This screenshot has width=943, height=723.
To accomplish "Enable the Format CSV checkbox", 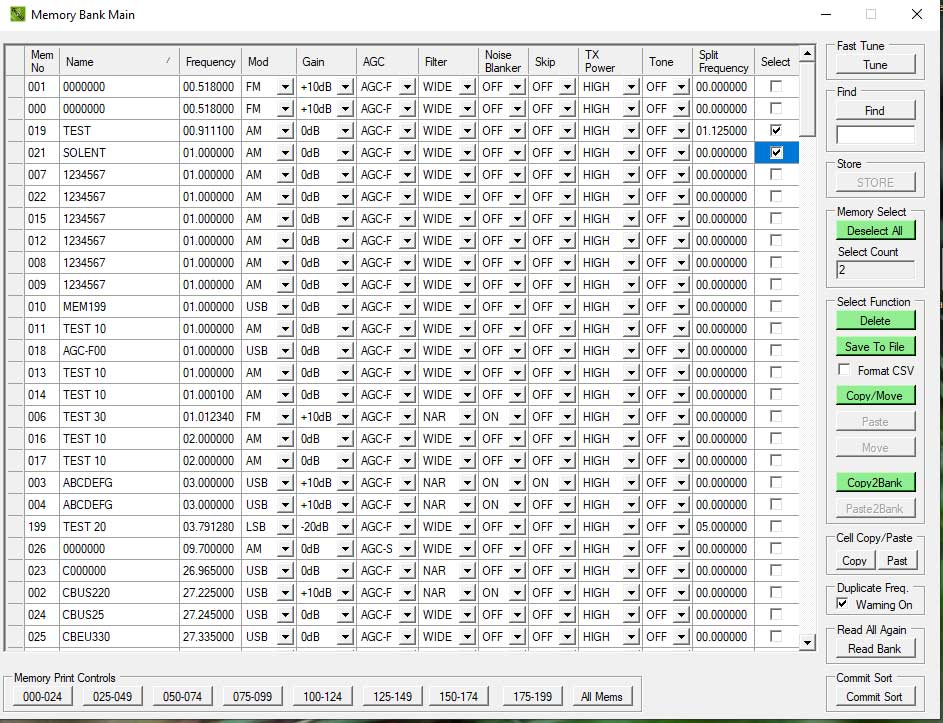I will [x=845, y=370].
